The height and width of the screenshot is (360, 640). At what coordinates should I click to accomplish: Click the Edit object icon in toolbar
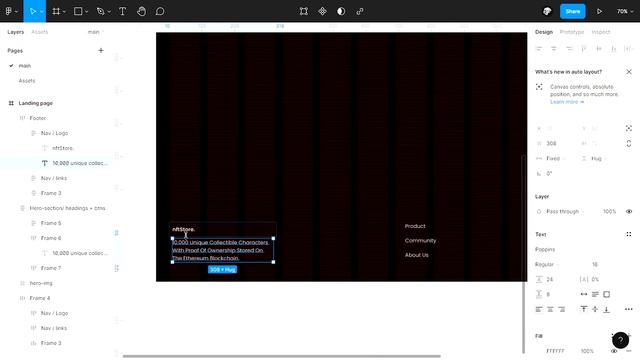click(x=304, y=11)
